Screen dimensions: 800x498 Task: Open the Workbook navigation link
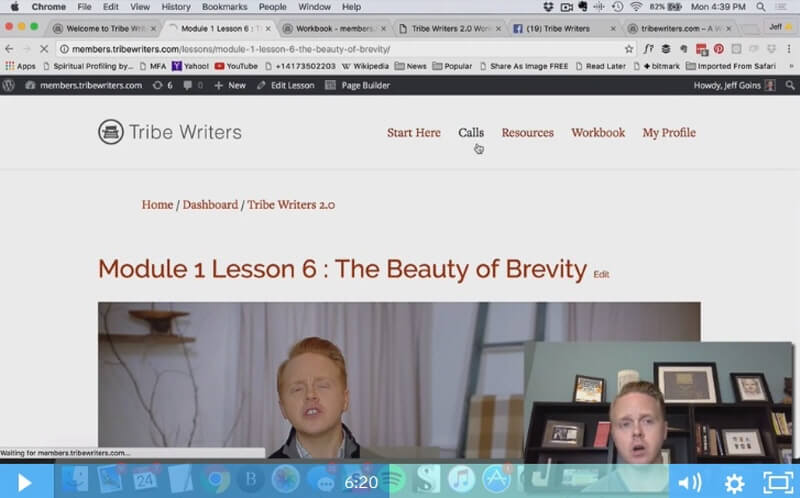tap(598, 133)
